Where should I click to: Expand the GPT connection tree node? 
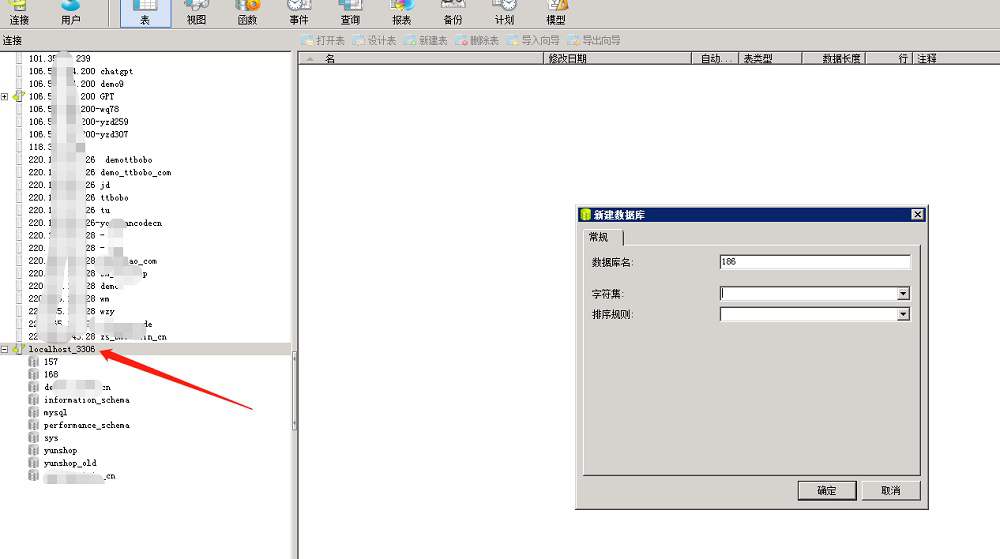5,97
